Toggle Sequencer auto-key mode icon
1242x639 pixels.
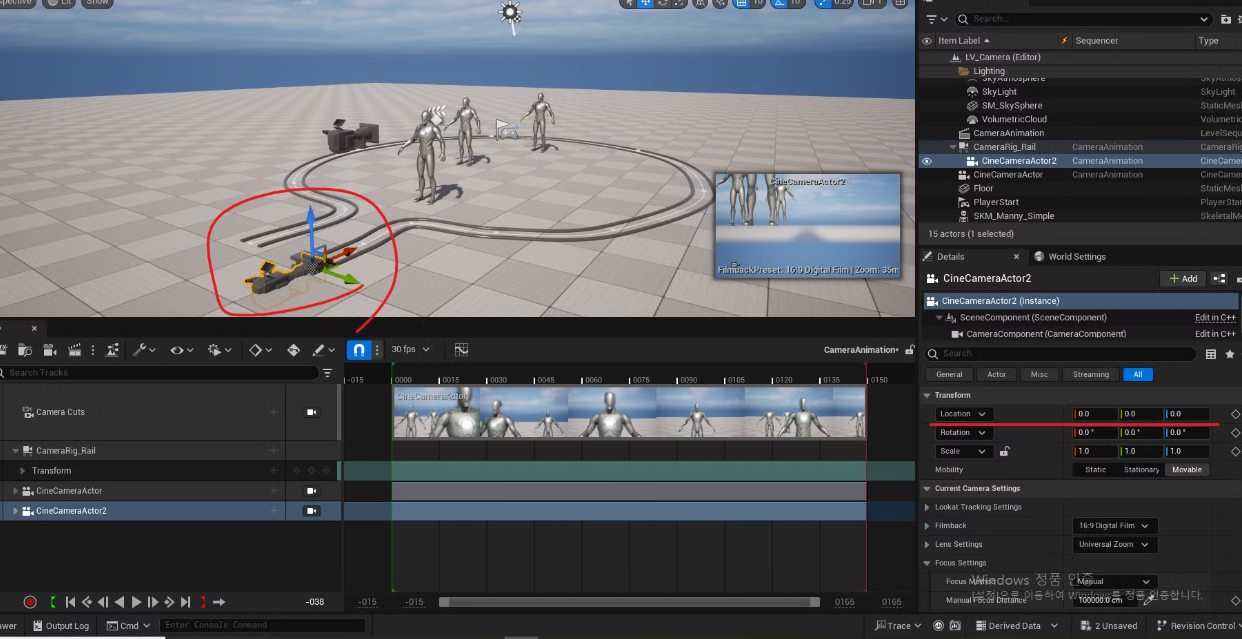click(294, 350)
